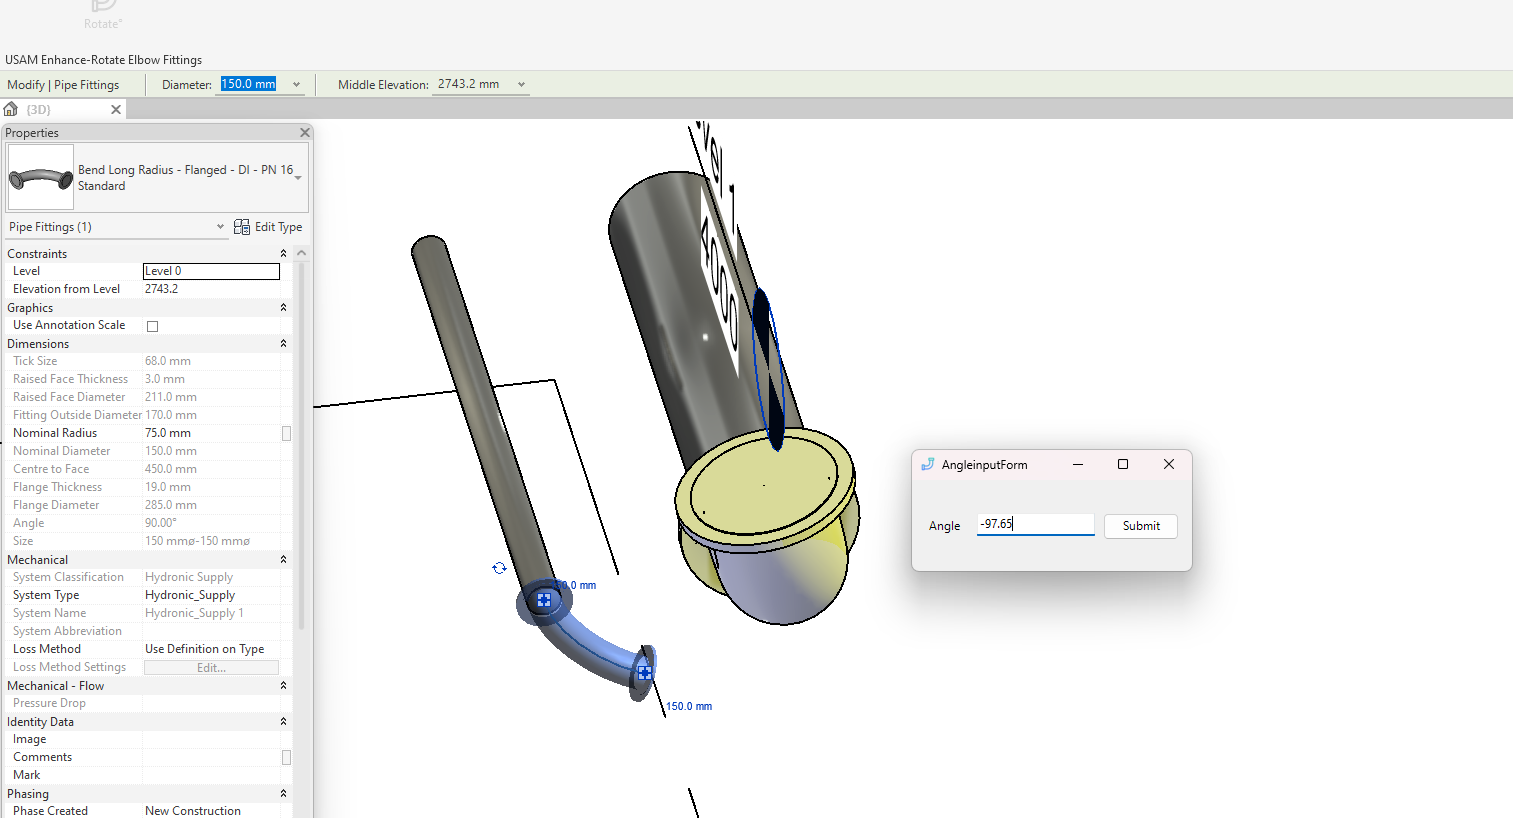Click the lower connector grip on the elbow

pyautogui.click(x=645, y=672)
